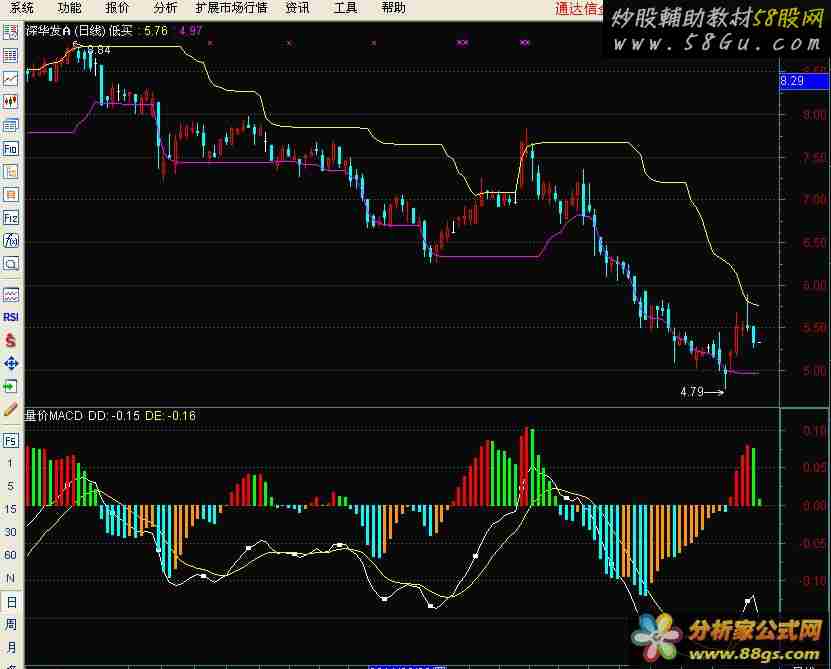The image size is (831, 669).
Task: Click the F5 chart switch icon
Action: (x=11, y=441)
